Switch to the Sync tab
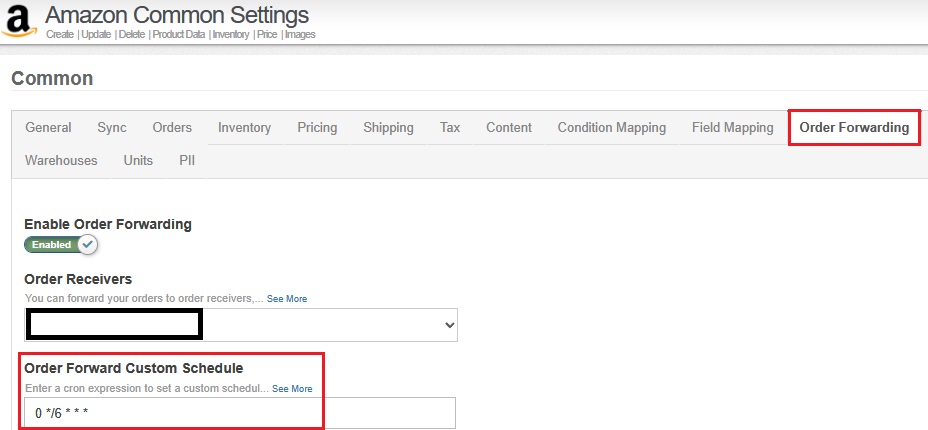Screen dimensions: 928x430 [112, 128]
